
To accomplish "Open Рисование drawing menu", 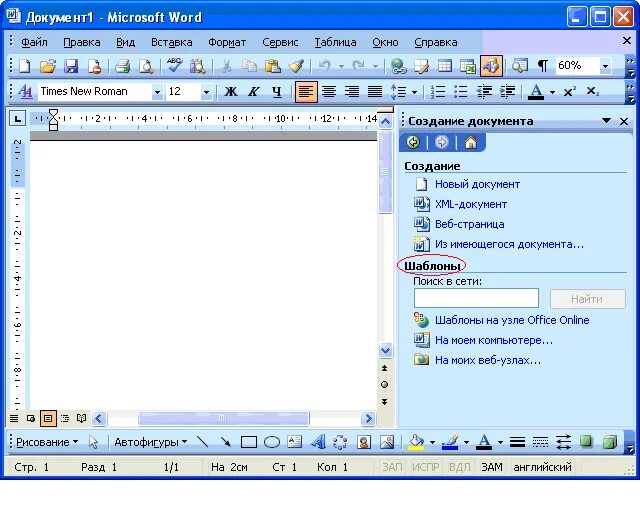I will pyautogui.click(x=47, y=442).
